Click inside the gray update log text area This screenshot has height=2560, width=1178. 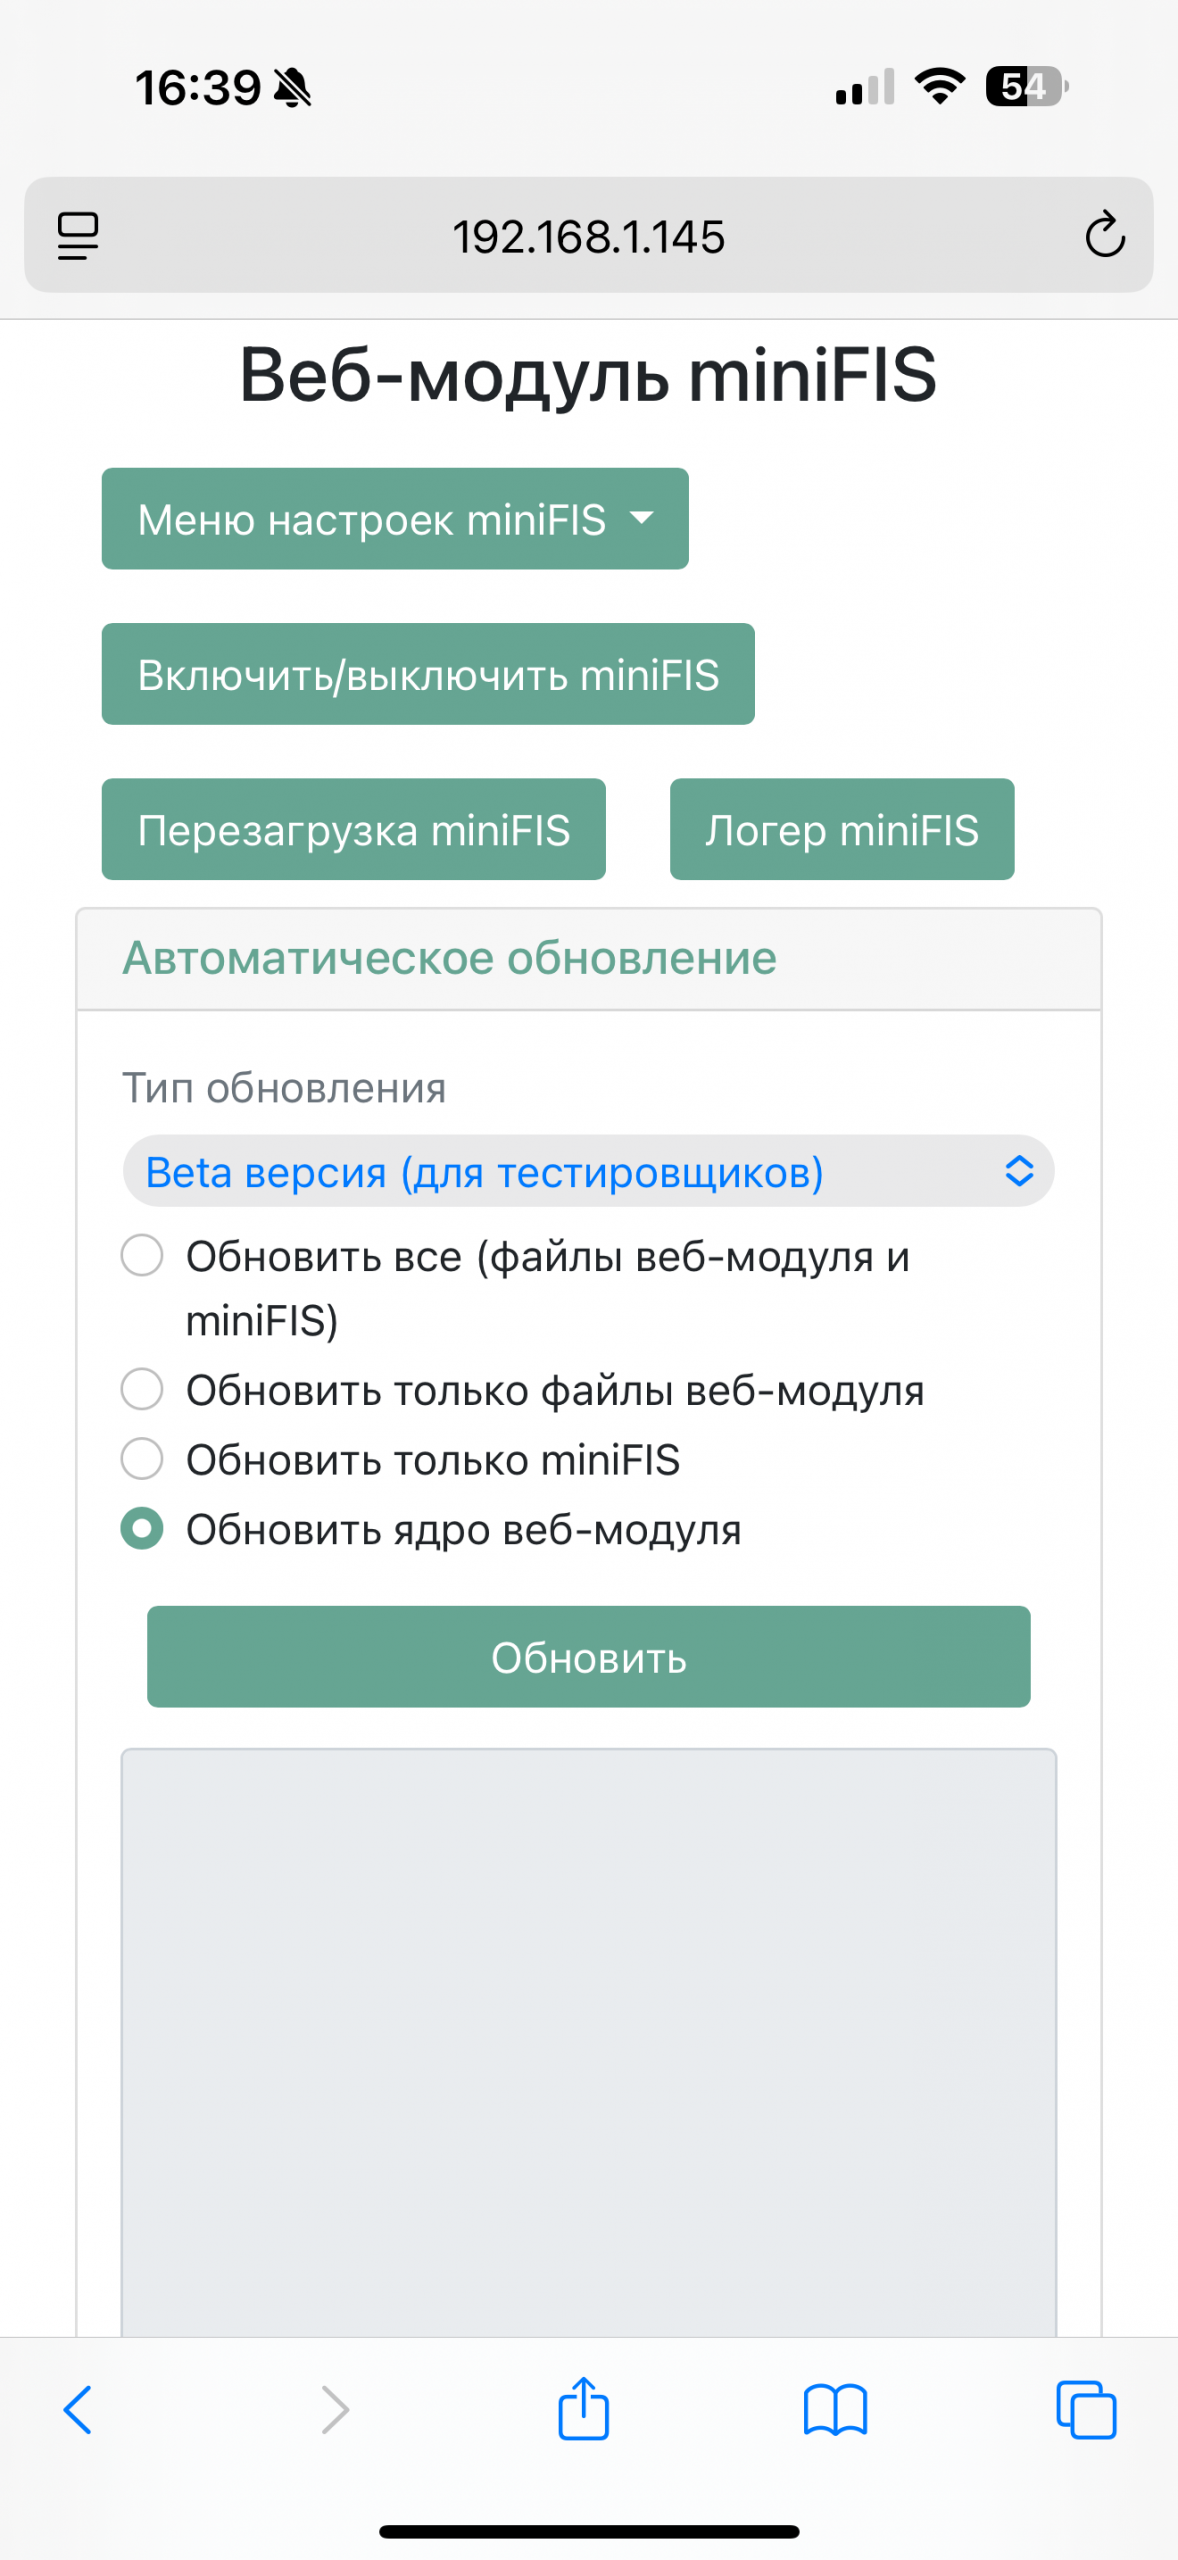tap(588, 2040)
